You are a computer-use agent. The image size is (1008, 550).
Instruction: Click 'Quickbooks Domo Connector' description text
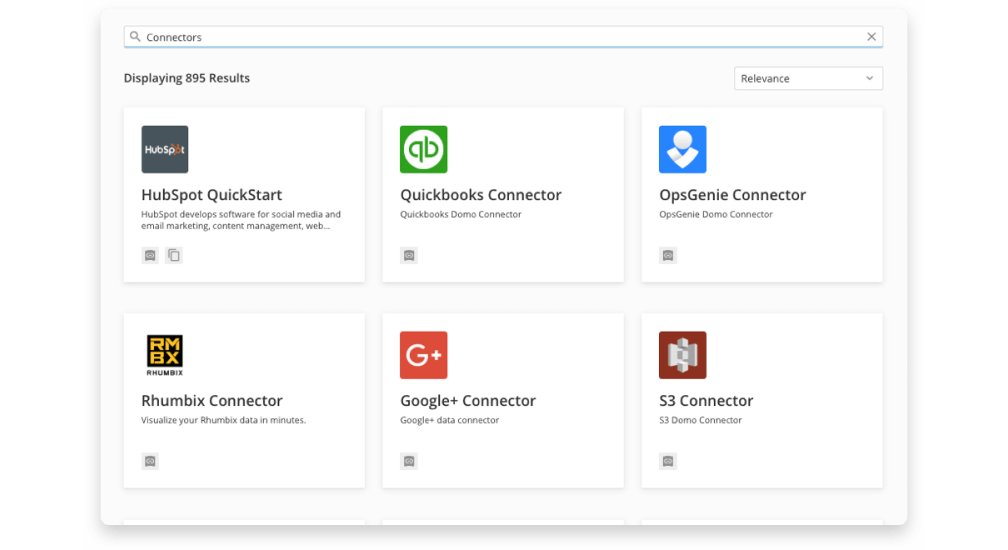[460, 214]
